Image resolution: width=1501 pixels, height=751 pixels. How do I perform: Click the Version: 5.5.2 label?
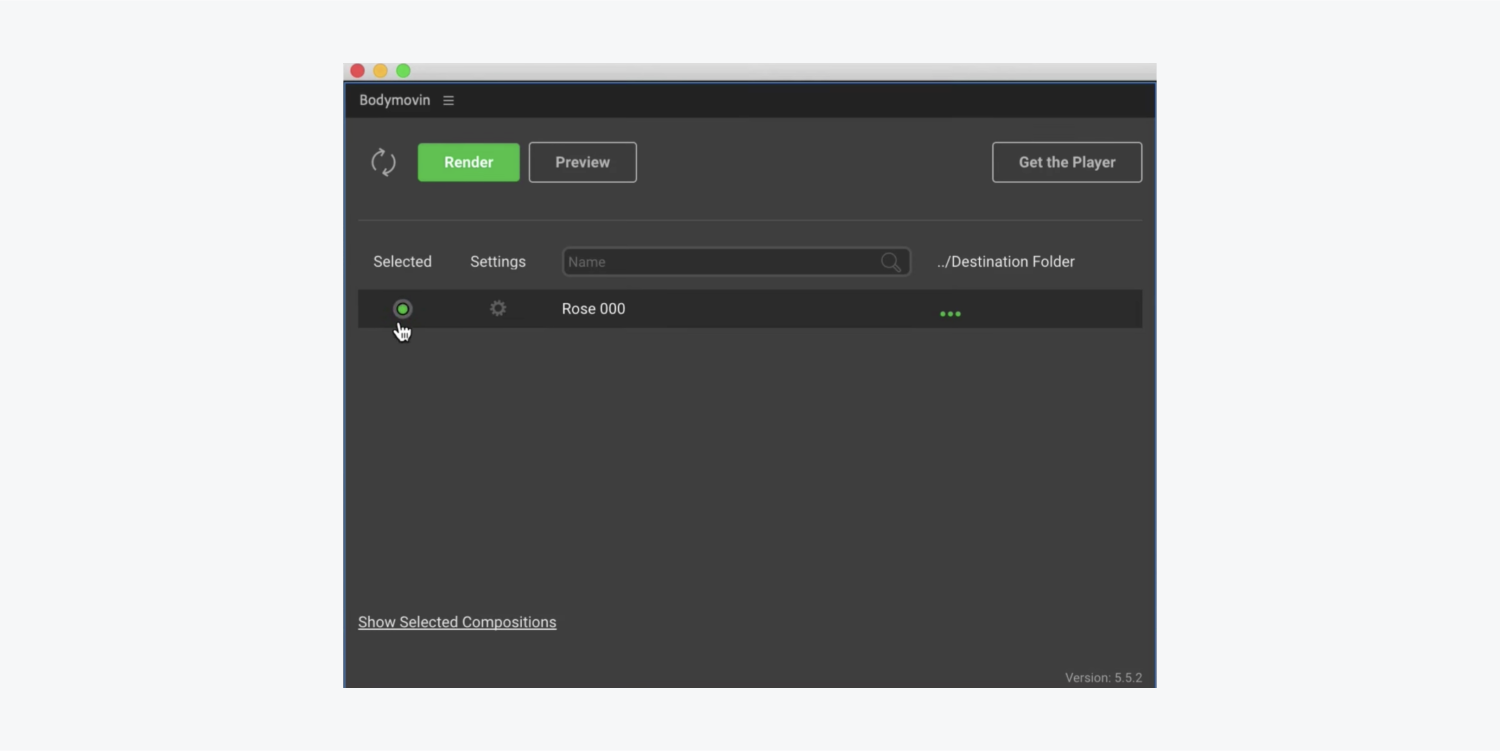(x=1103, y=678)
